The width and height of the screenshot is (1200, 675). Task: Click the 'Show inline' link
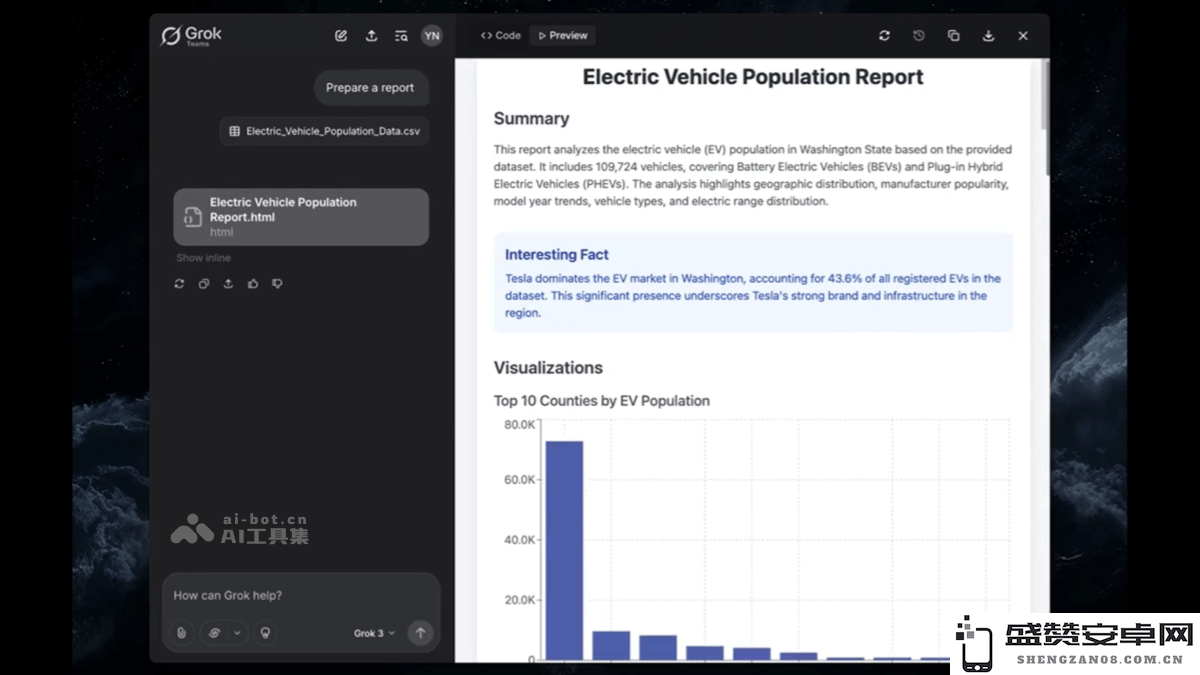click(x=203, y=258)
